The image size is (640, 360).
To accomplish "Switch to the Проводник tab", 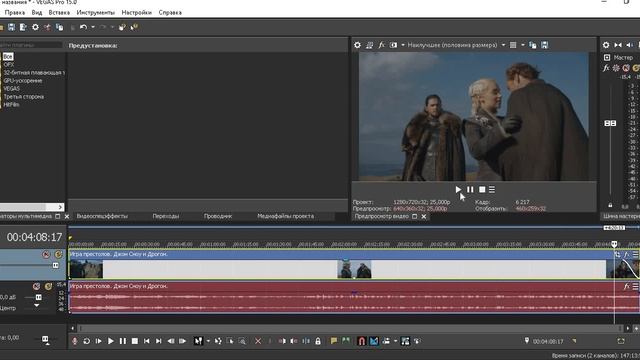I will pos(218,216).
